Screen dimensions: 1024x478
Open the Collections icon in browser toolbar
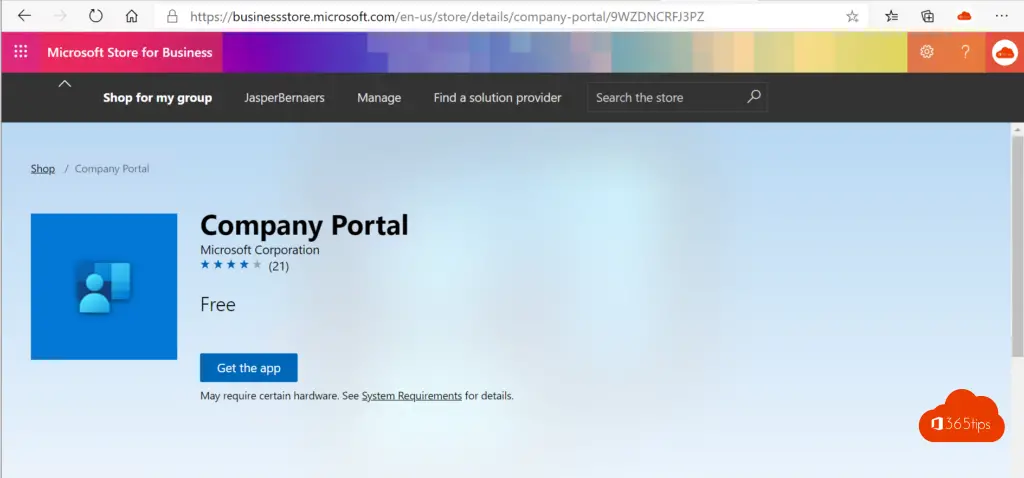click(x=927, y=16)
